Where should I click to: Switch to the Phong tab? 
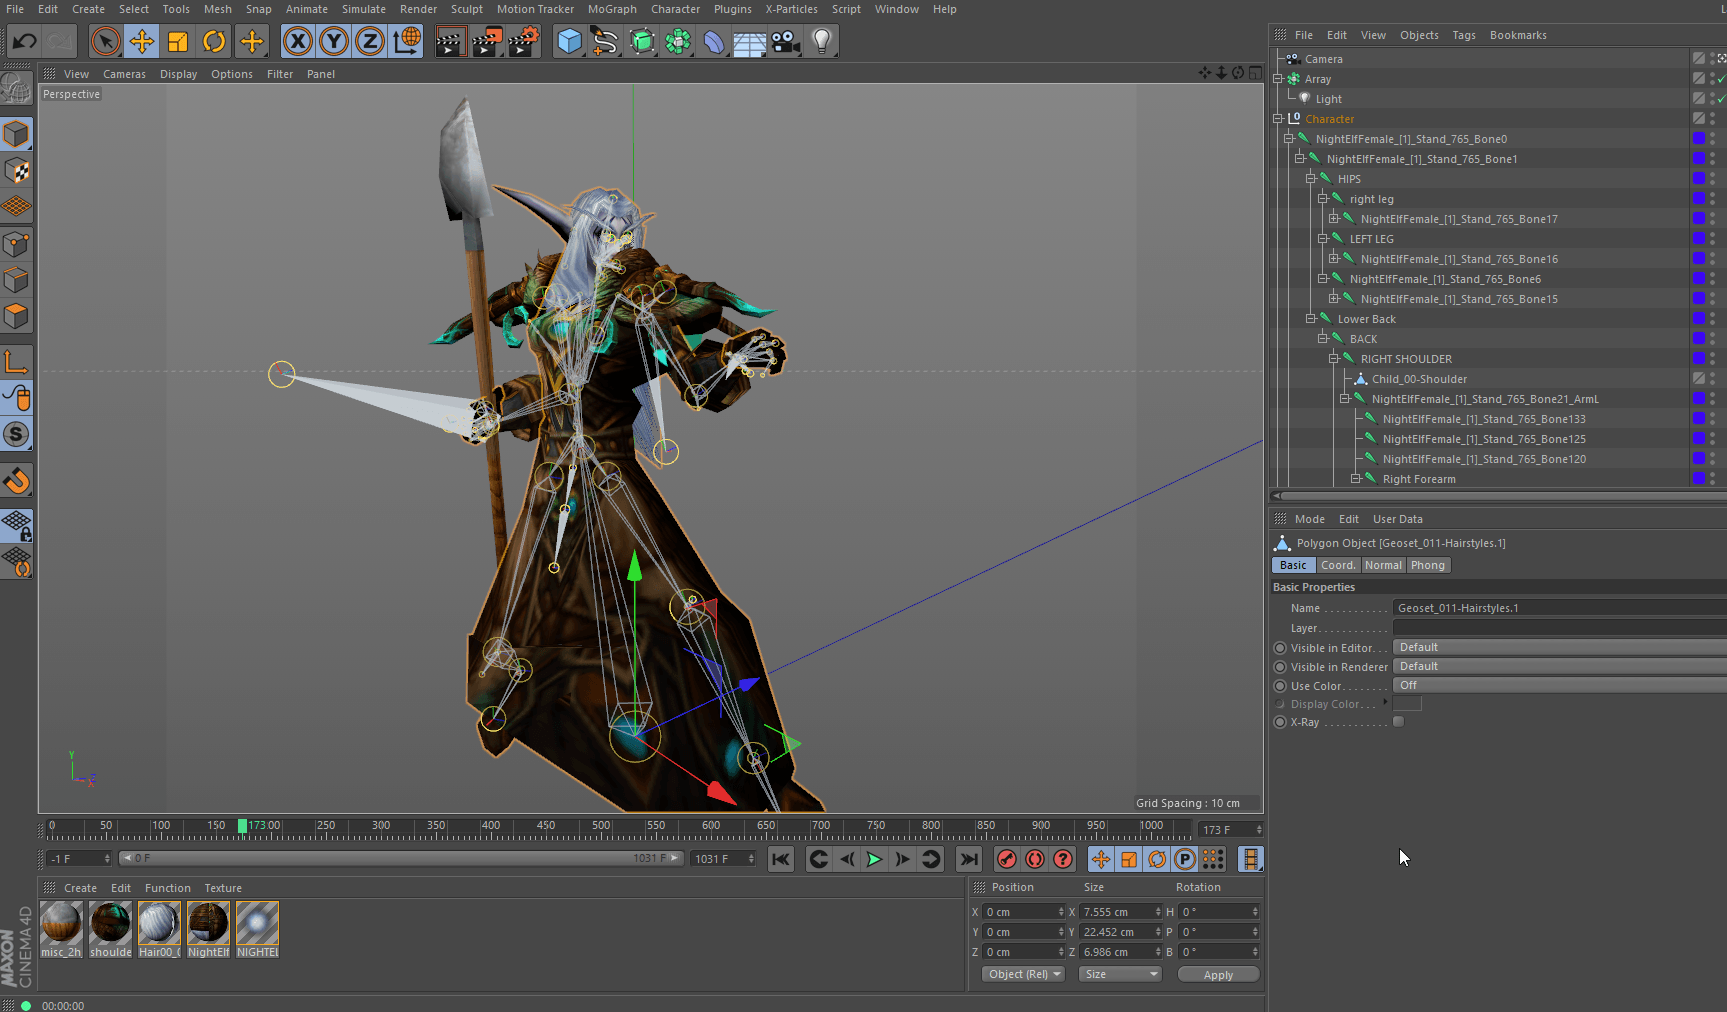[1428, 565]
